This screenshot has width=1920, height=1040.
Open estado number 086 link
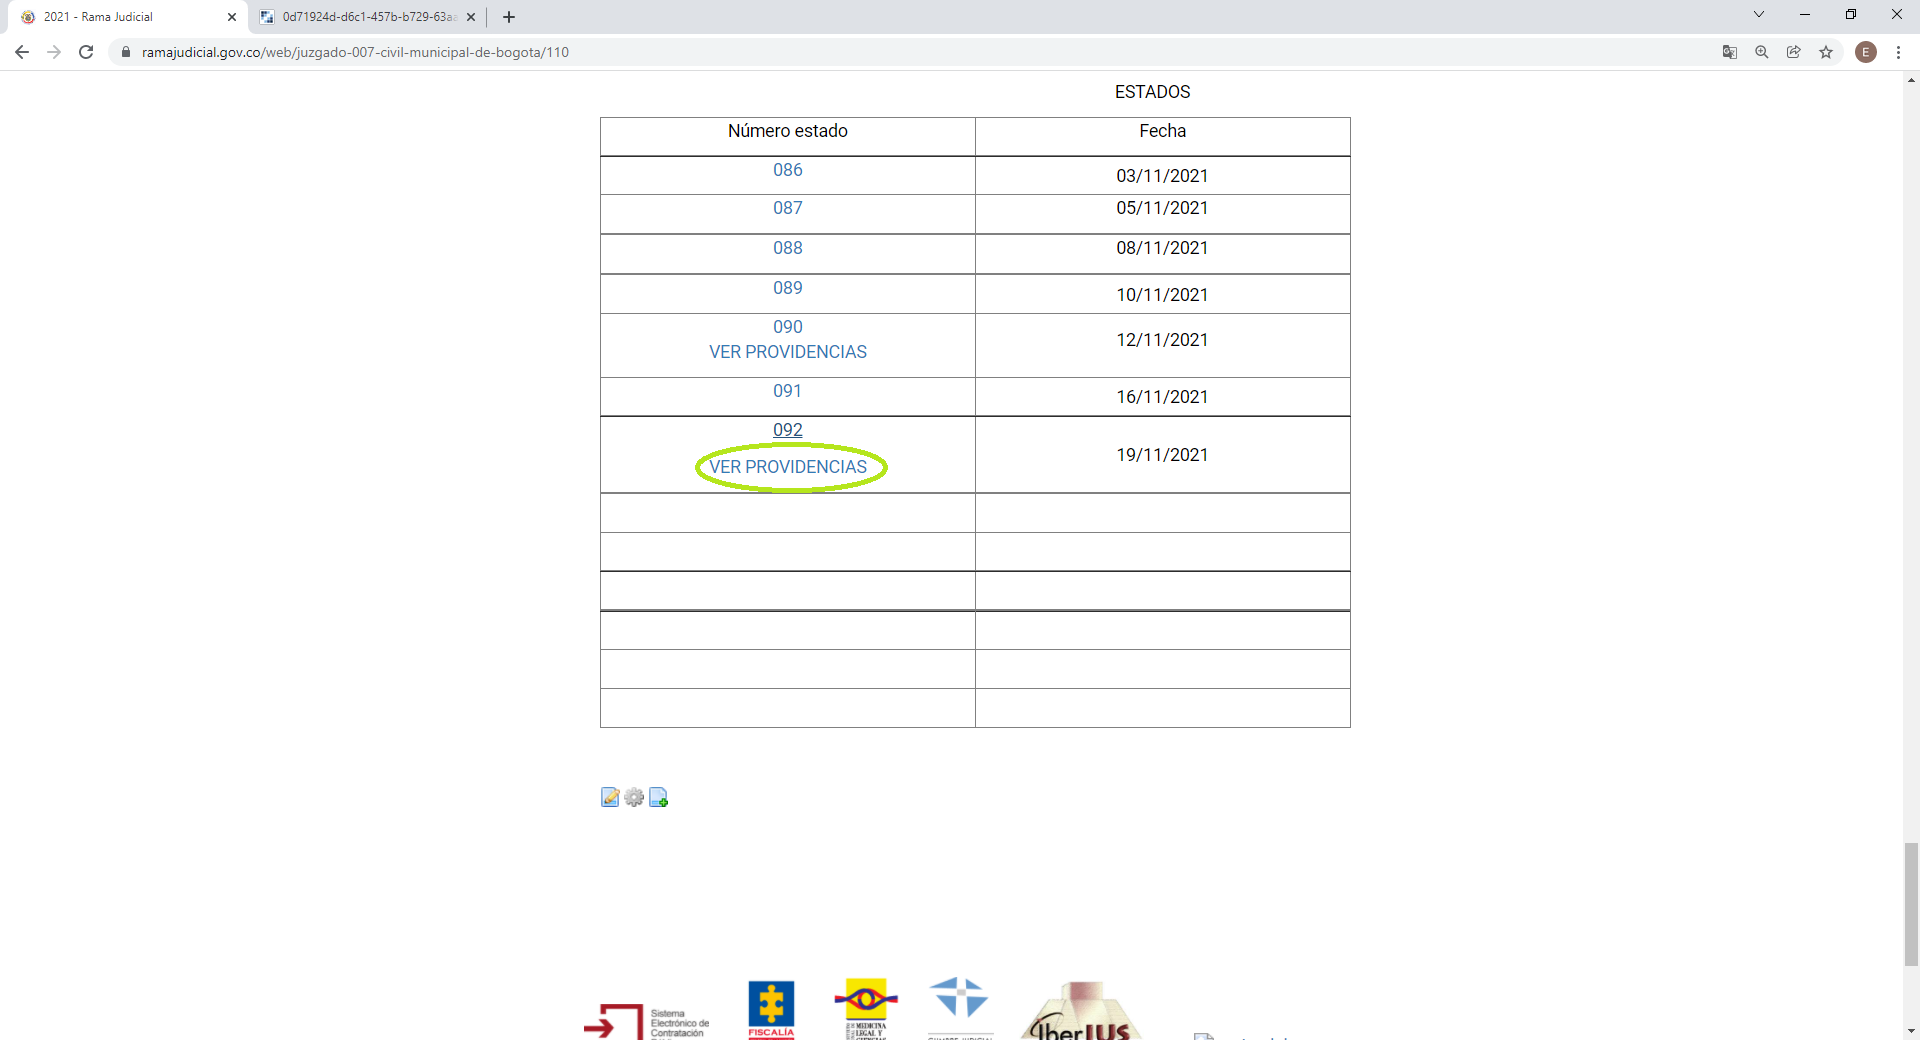pyautogui.click(x=787, y=170)
